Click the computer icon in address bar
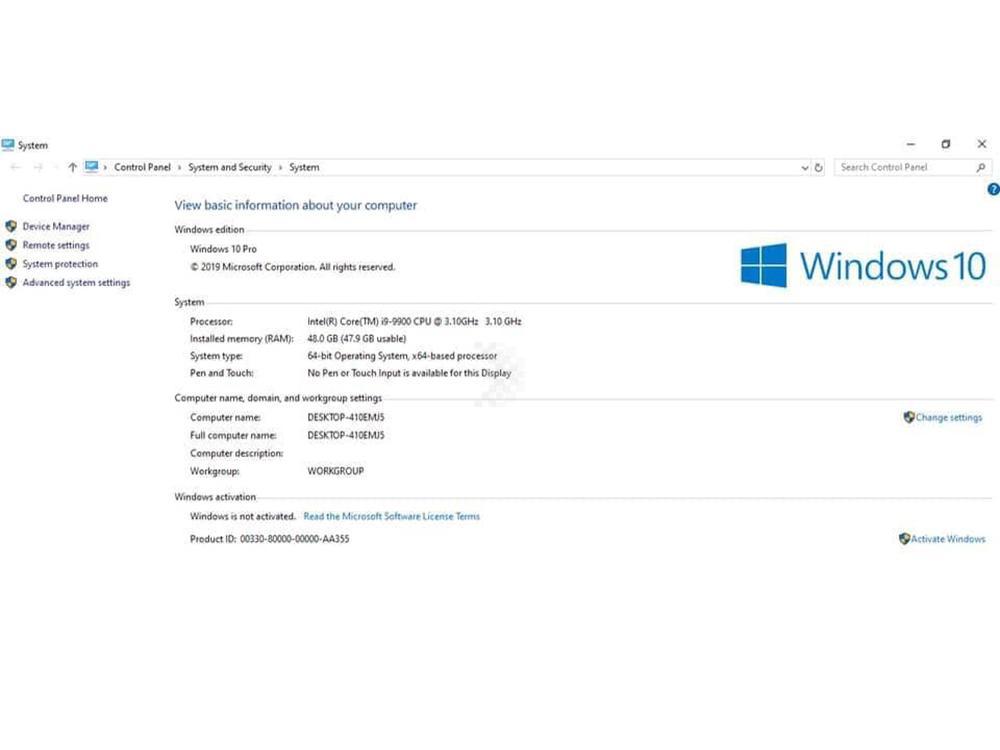 pos(92,167)
